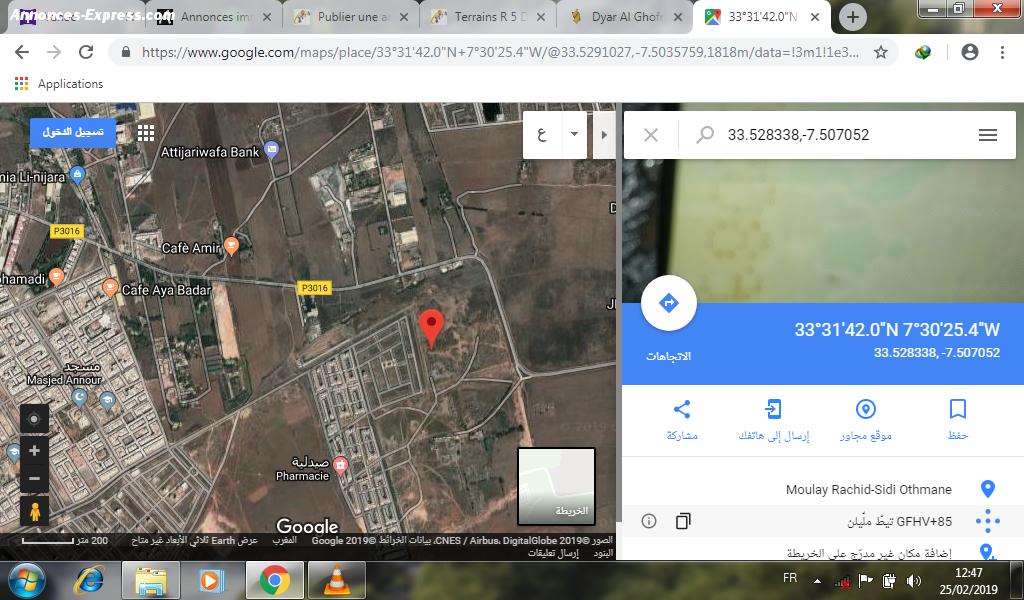1024x600 pixels.
Task: Click the Send to phone icon
Action: coord(773,409)
